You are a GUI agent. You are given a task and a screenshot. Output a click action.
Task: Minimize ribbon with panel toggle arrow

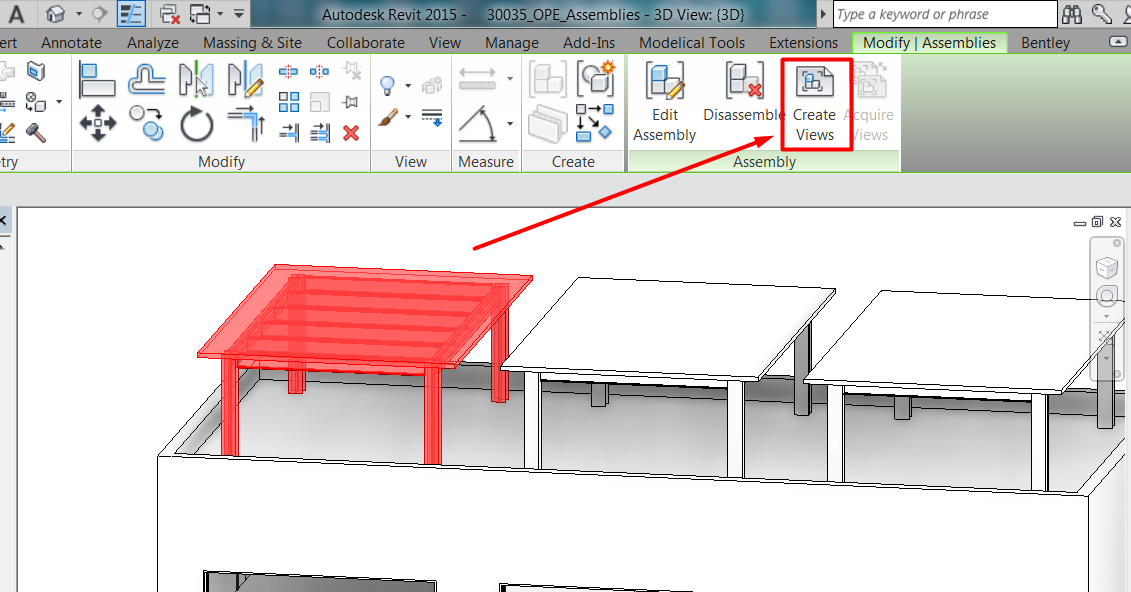[1119, 42]
